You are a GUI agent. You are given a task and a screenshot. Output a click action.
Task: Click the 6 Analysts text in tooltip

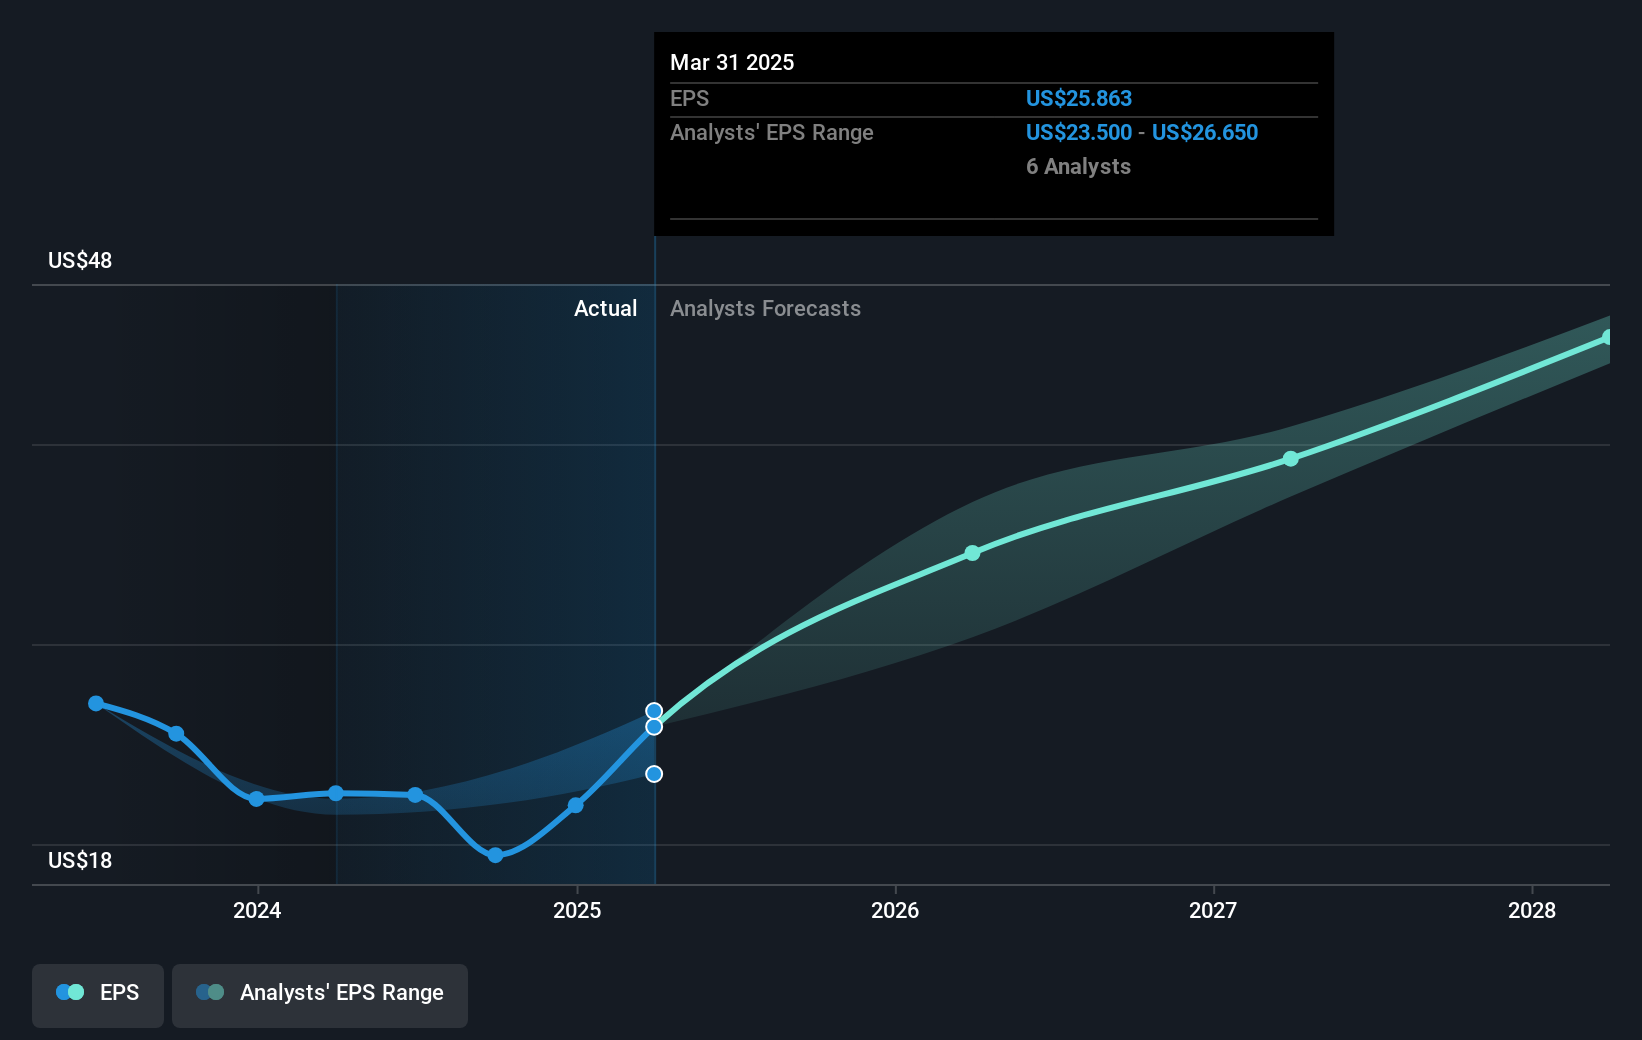(x=1078, y=167)
